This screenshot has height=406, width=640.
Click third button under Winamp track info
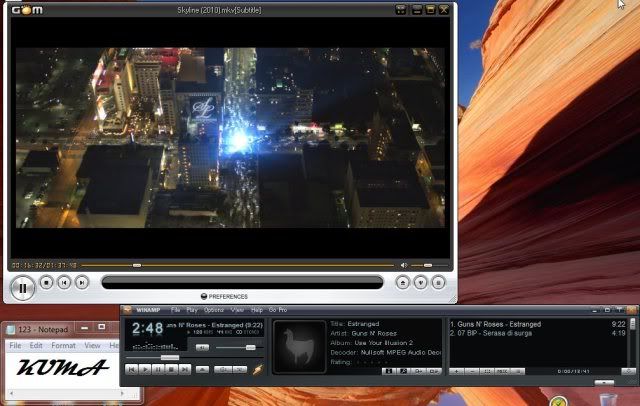[x=419, y=371]
